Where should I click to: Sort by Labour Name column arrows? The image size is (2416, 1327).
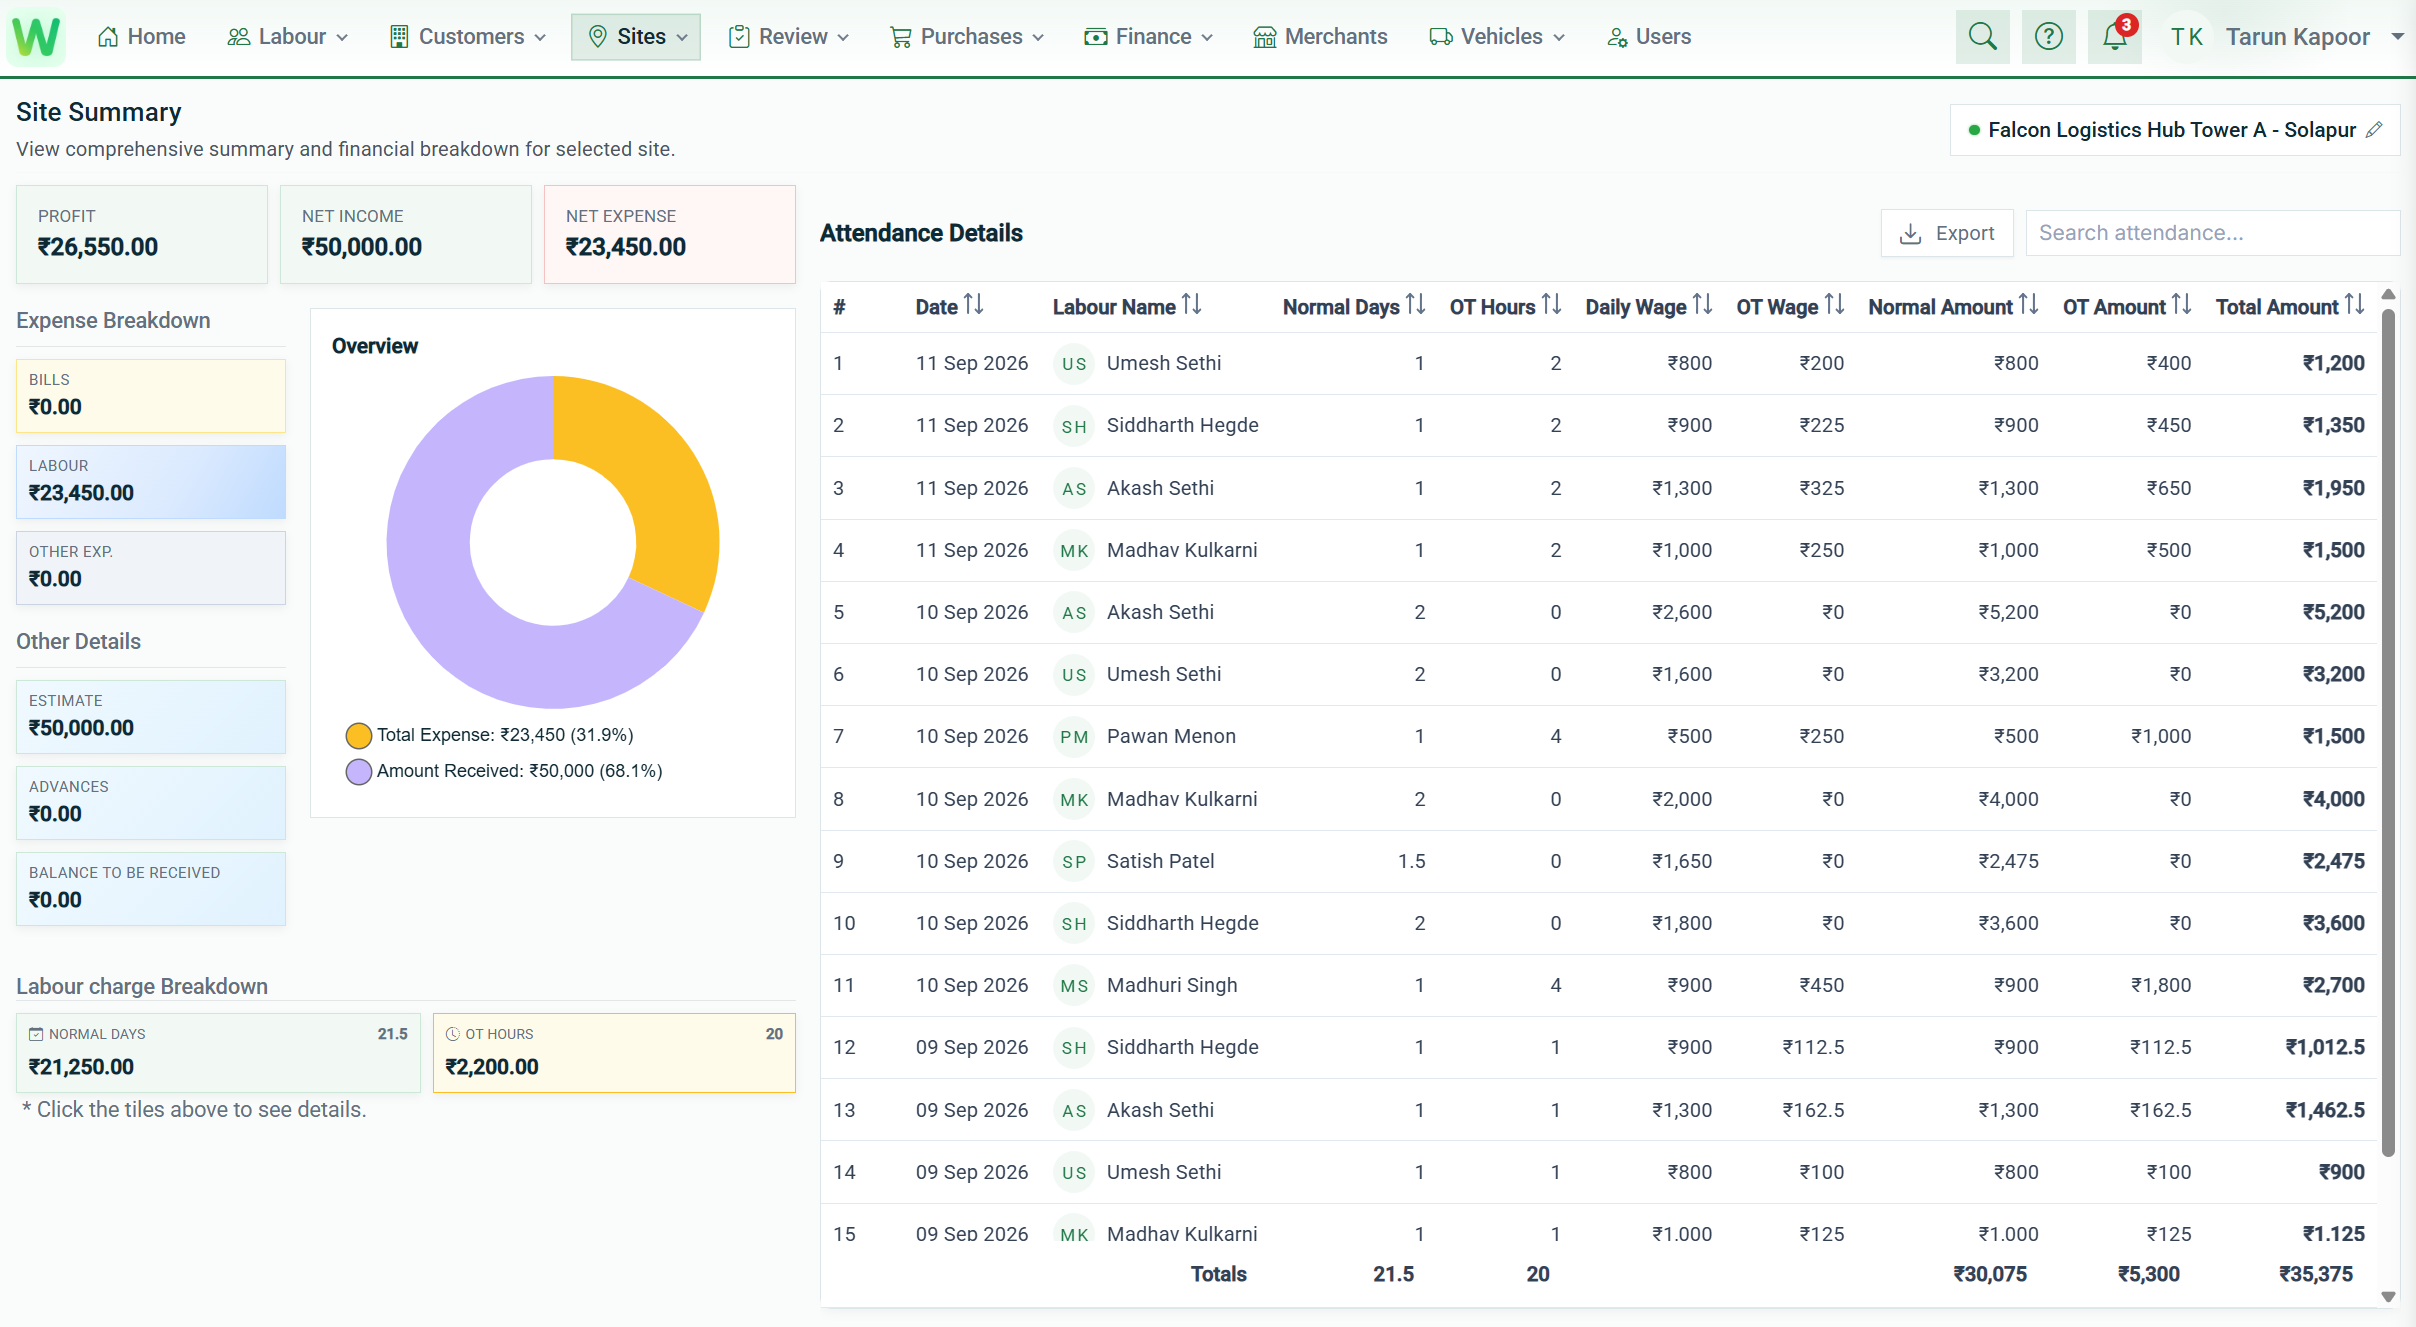pos(1191,305)
